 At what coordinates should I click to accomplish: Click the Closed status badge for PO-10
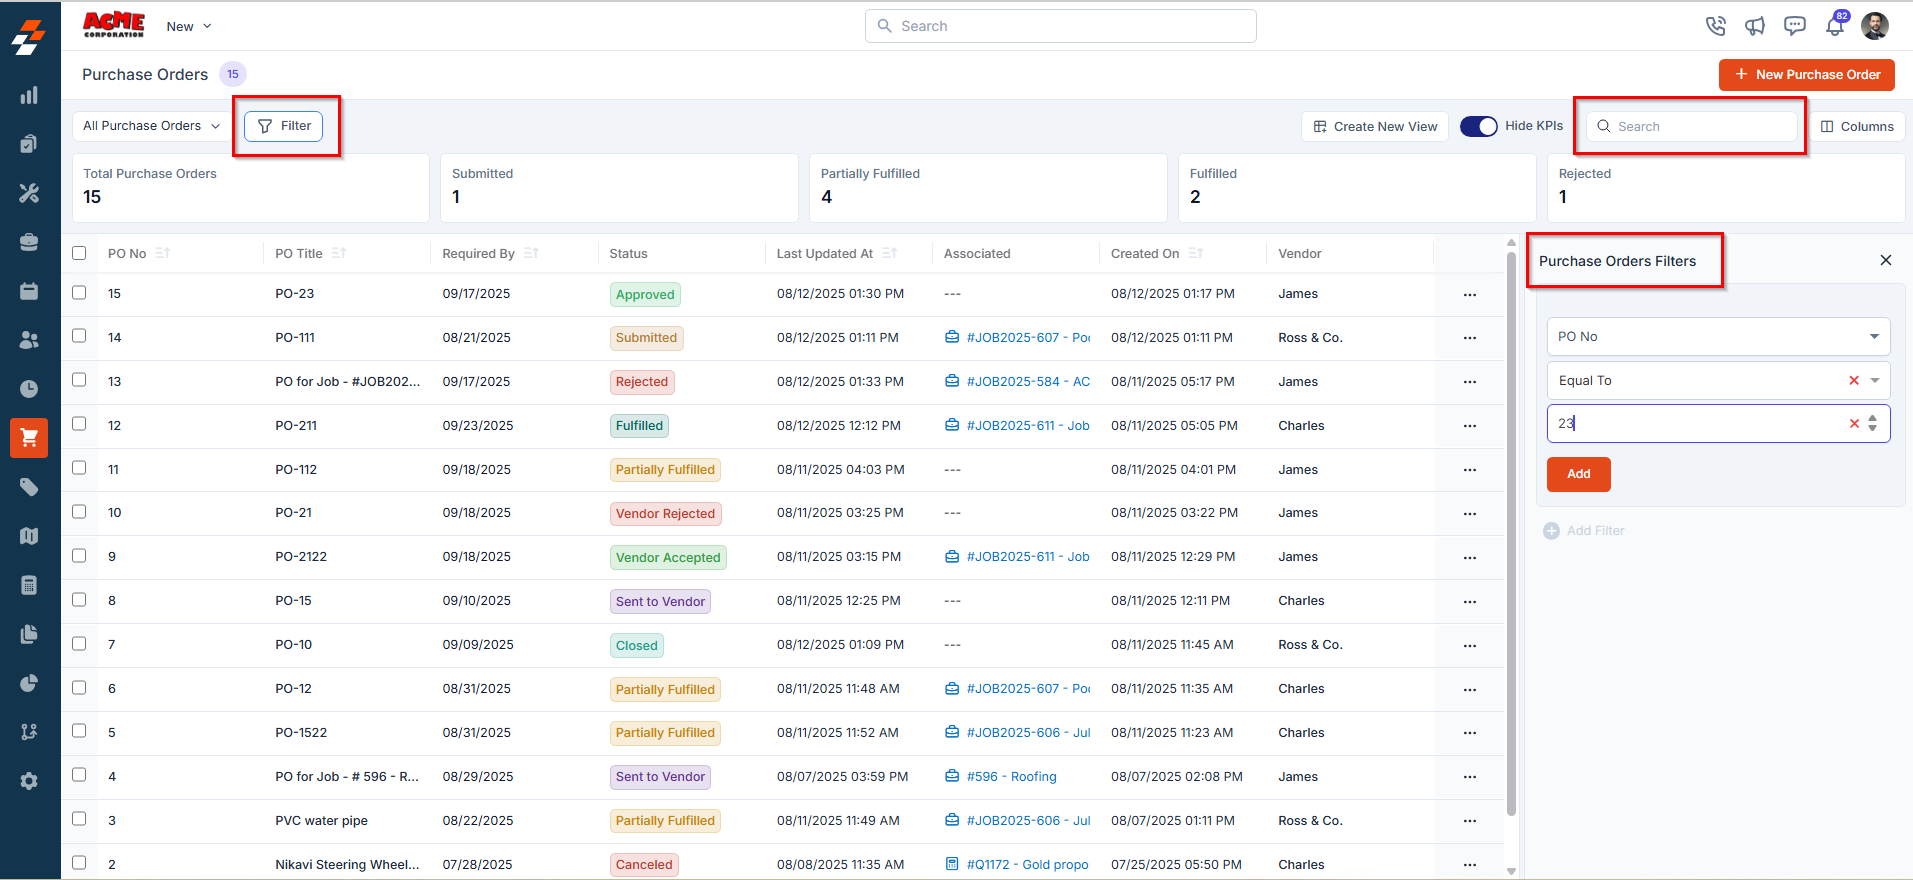coord(637,646)
